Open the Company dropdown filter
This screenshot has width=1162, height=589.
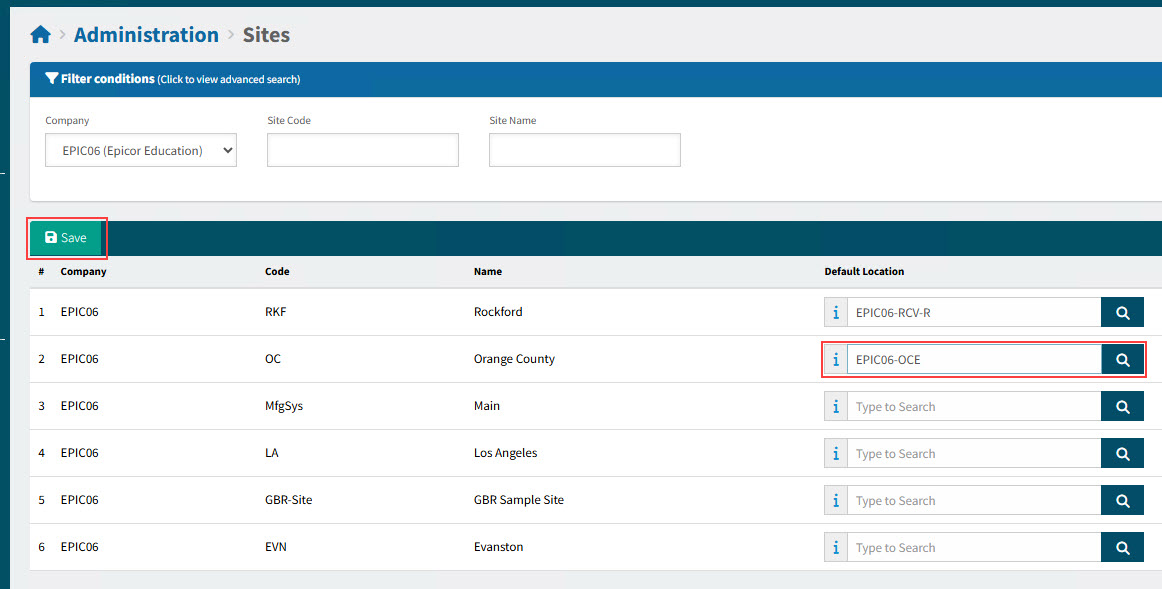[141, 151]
